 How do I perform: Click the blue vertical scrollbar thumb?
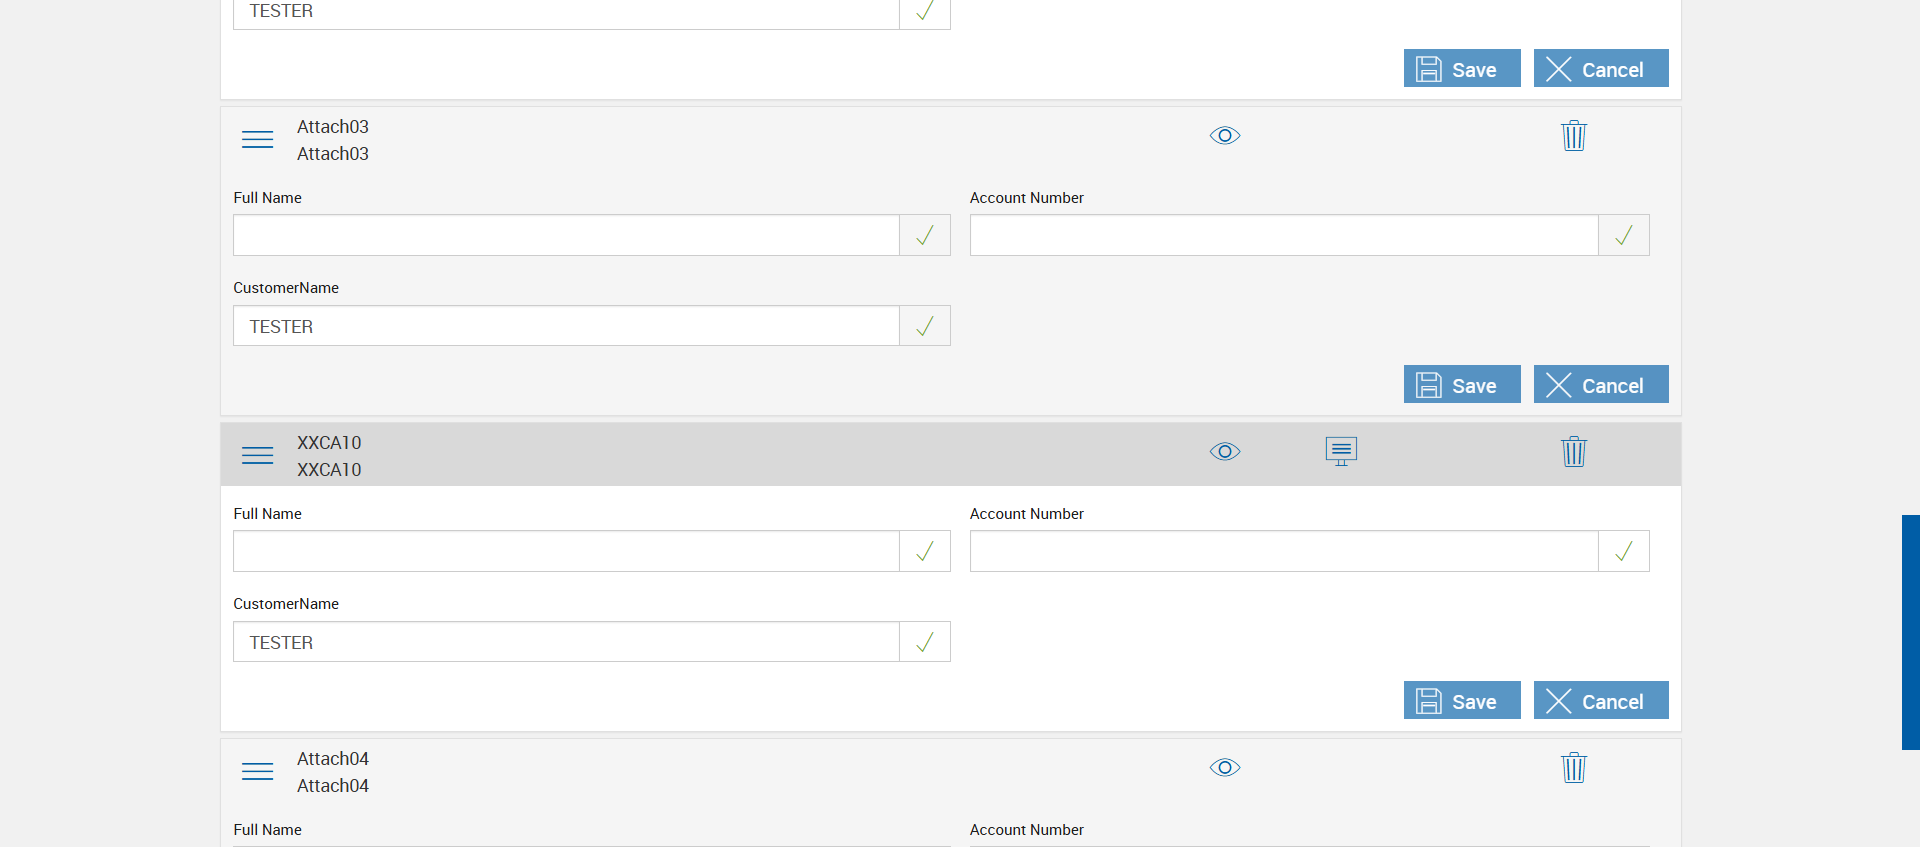tap(1910, 632)
